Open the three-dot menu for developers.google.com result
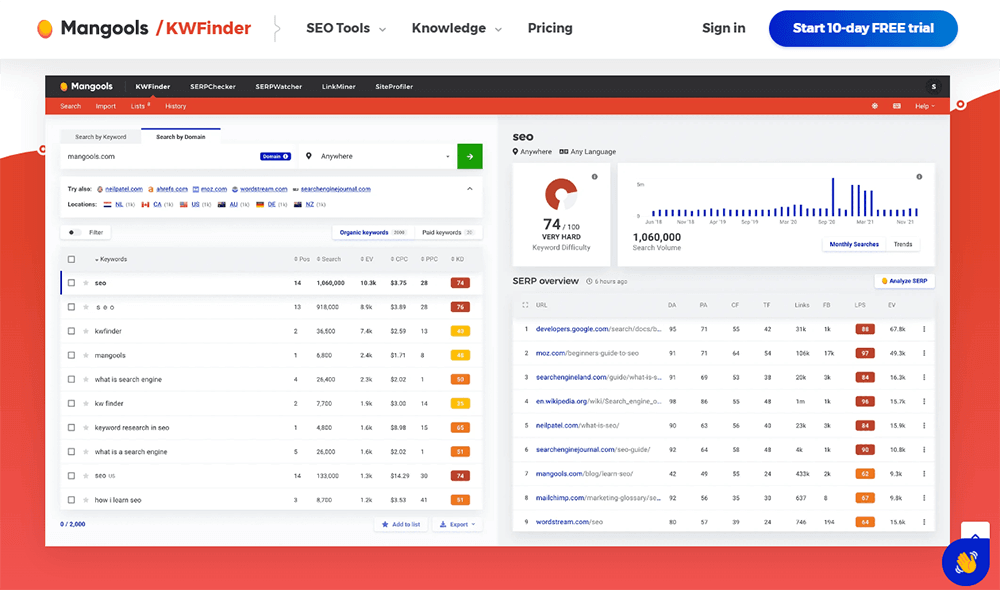Screen dimensions: 1000x590 [x=924, y=329]
